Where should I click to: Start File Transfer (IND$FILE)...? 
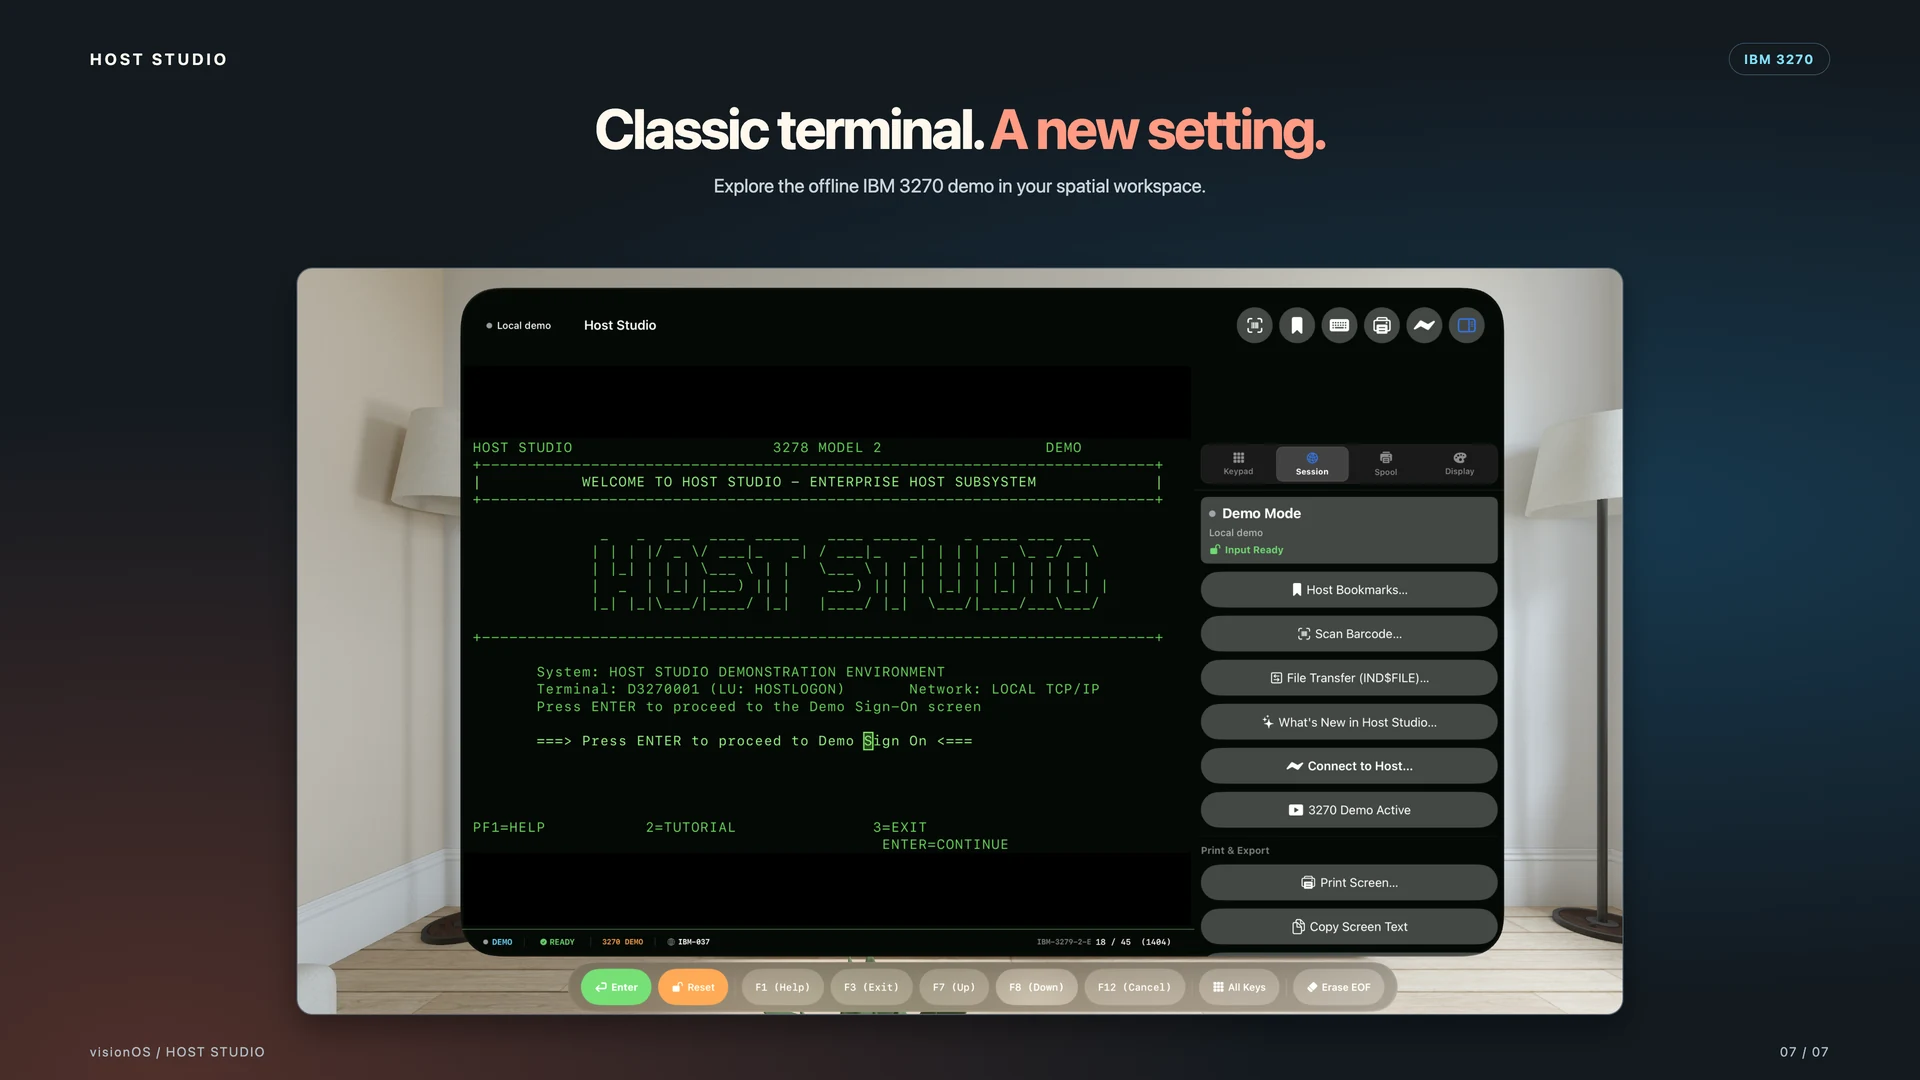1349,678
